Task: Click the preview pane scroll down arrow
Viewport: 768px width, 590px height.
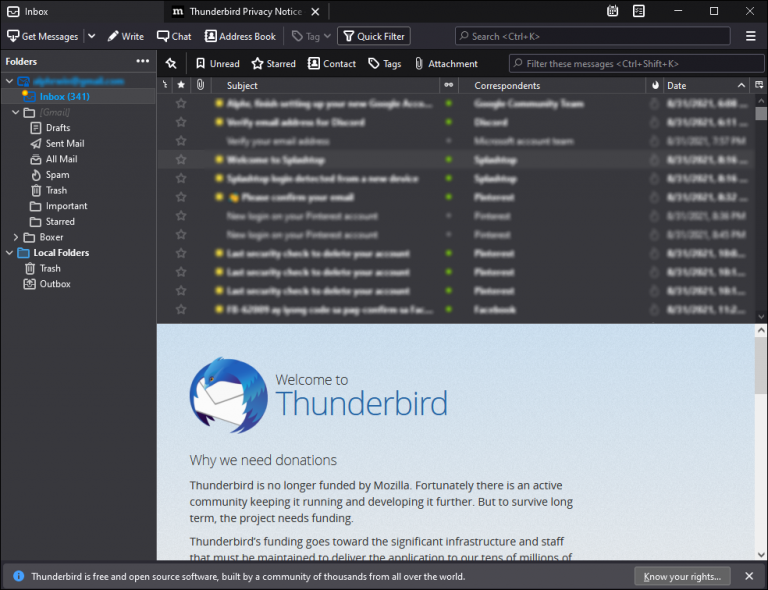Action: point(761,555)
